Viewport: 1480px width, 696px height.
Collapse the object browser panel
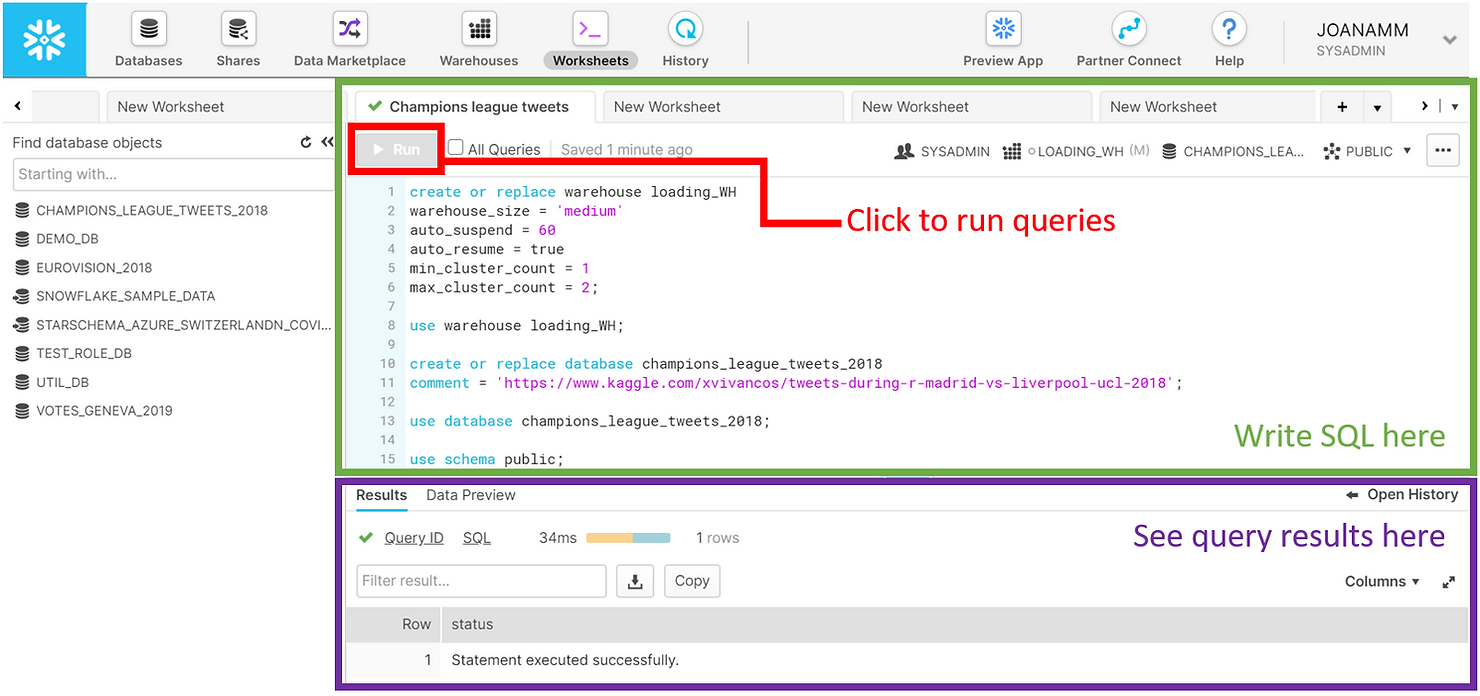pos(327,143)
